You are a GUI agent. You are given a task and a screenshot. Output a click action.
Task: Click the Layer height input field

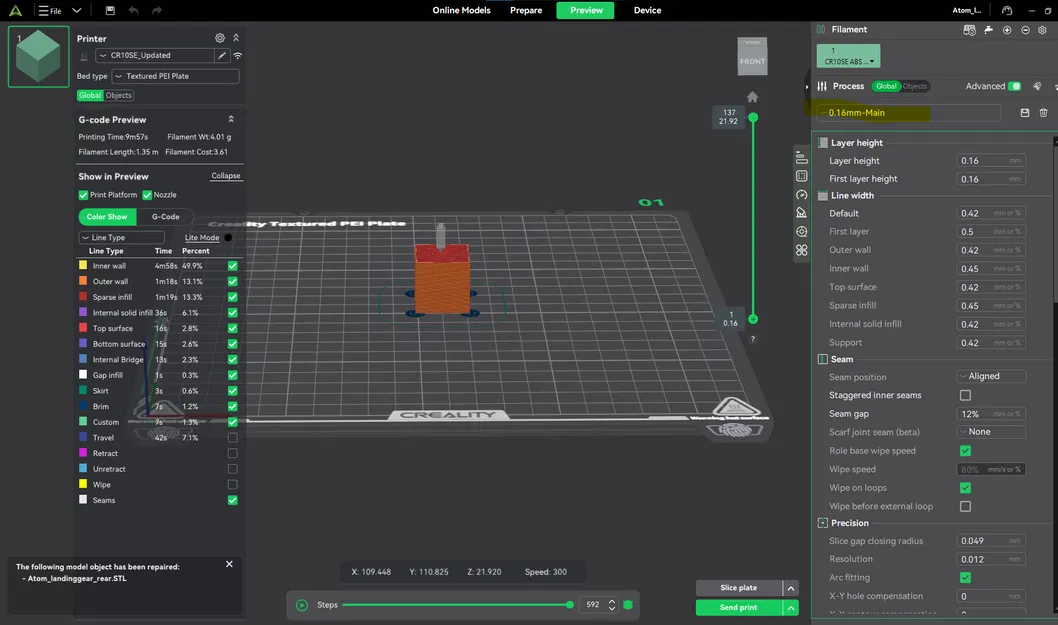[991, 161]
